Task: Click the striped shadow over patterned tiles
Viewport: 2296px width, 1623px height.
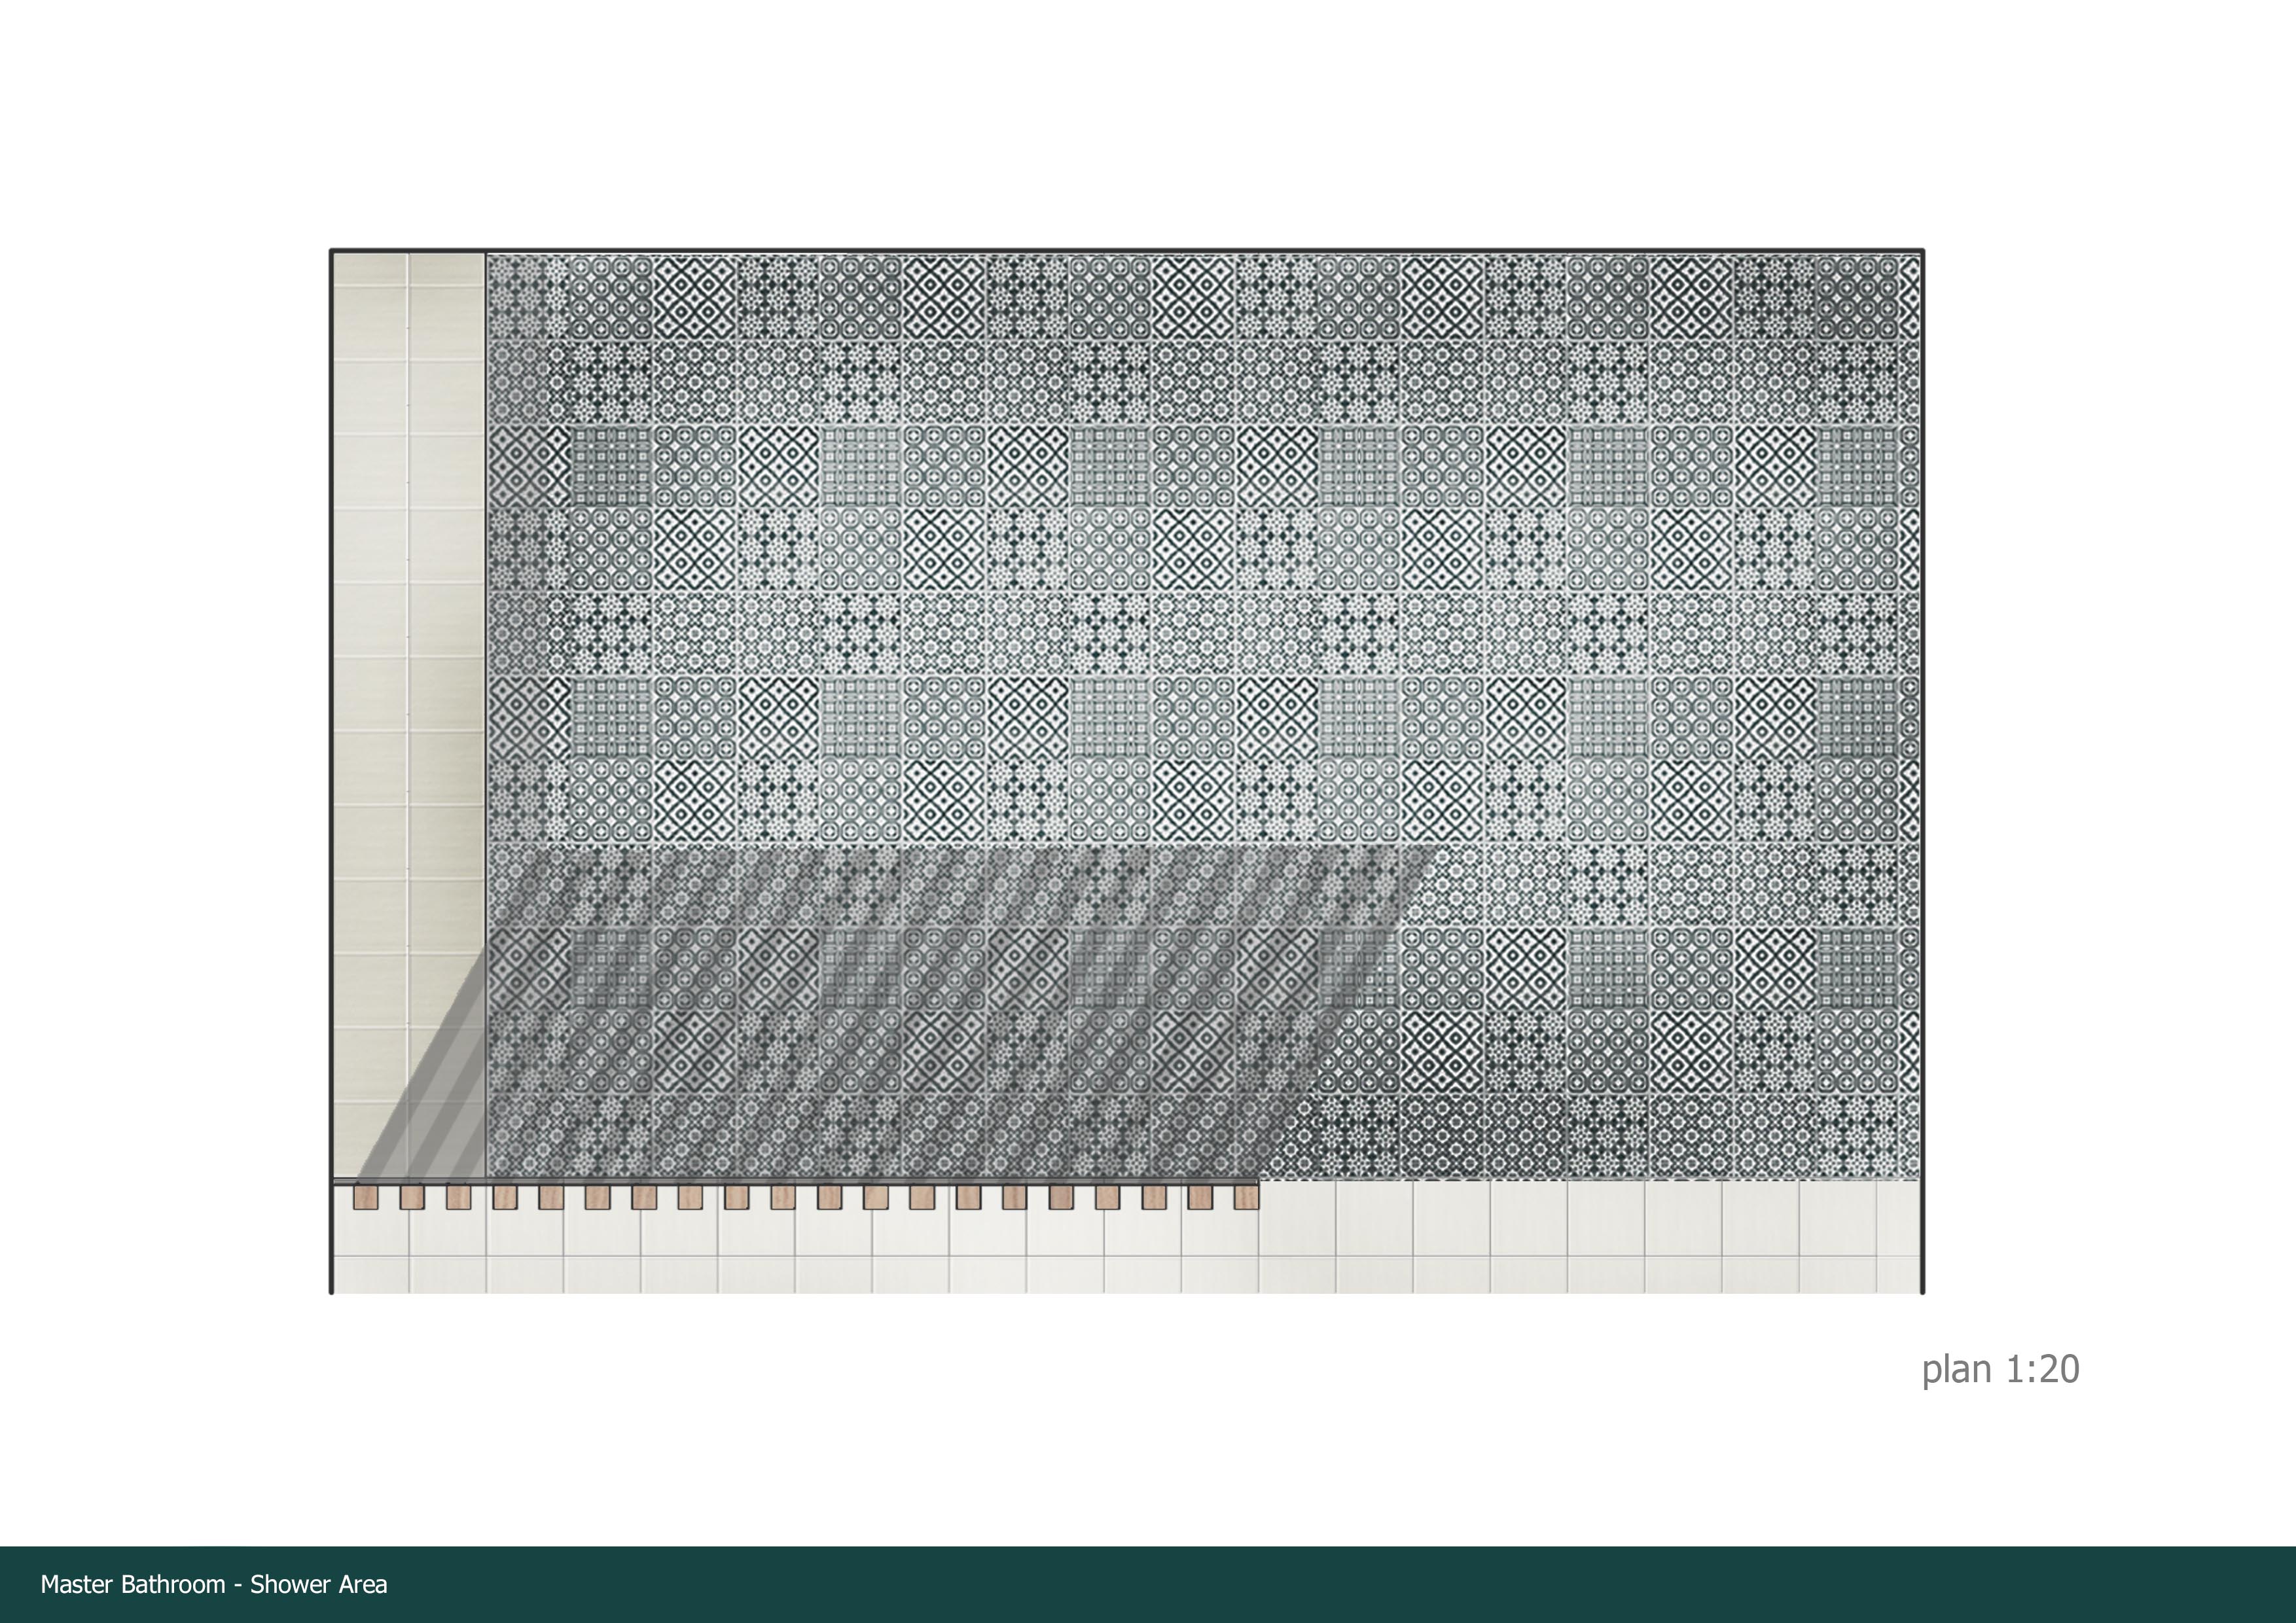Action: (900, 1010)
